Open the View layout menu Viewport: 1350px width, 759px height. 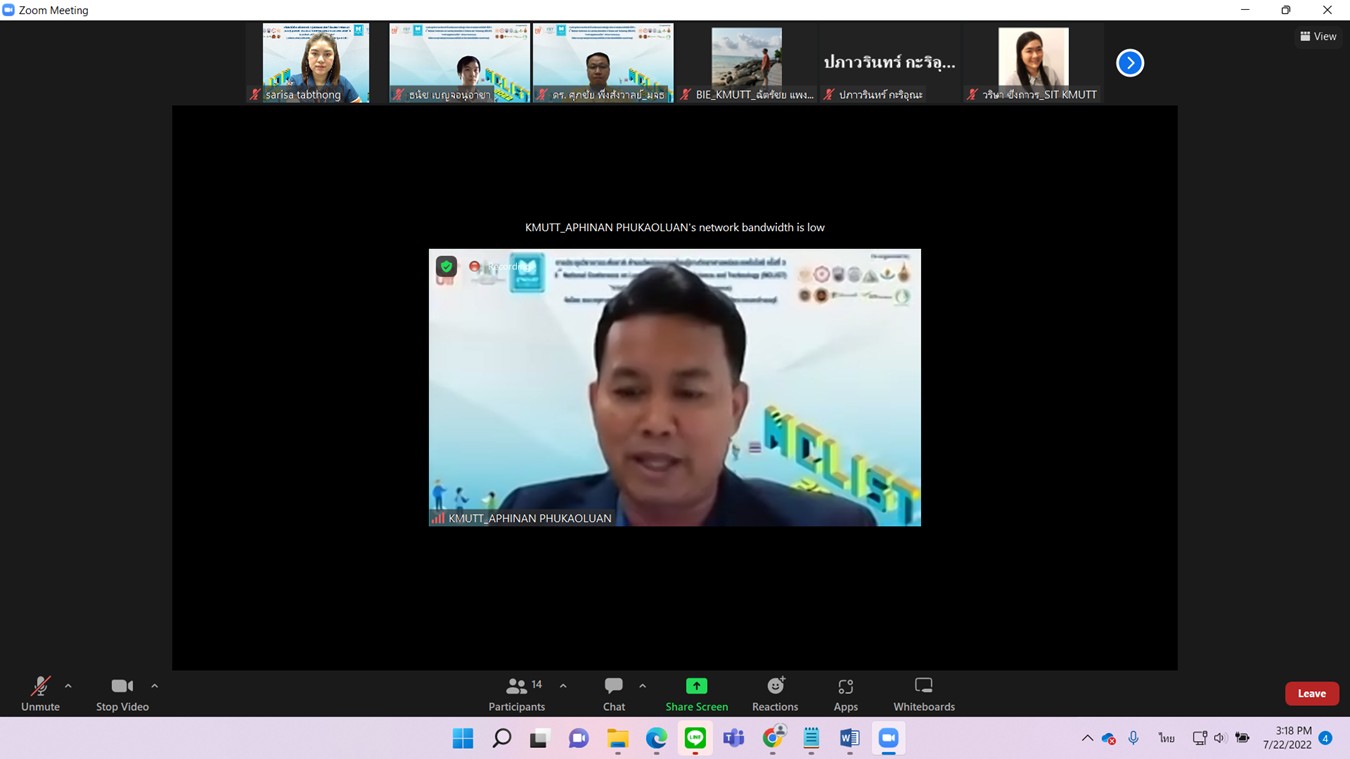click(x=1318, y=36)
